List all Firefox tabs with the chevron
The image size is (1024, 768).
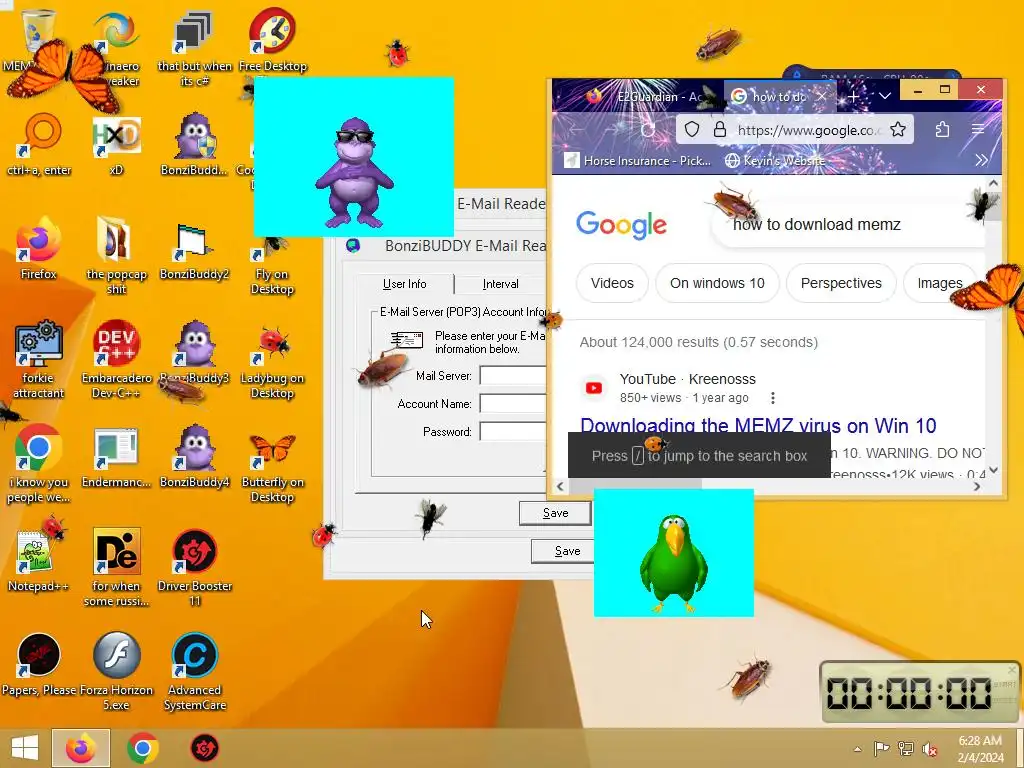885,96
